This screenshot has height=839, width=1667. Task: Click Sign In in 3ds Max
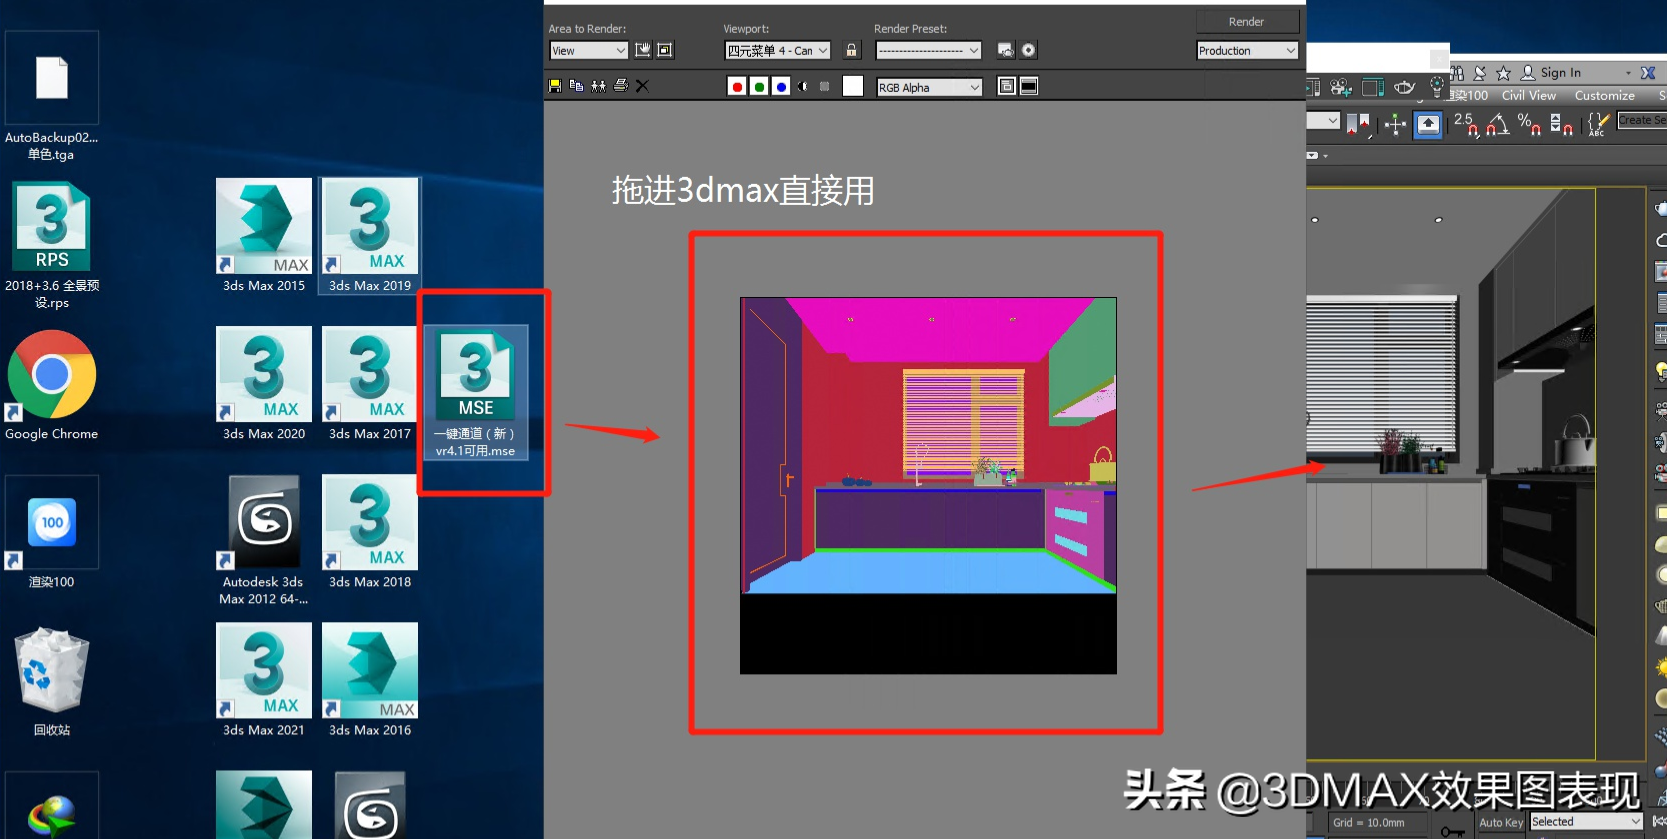[1561, 73]
